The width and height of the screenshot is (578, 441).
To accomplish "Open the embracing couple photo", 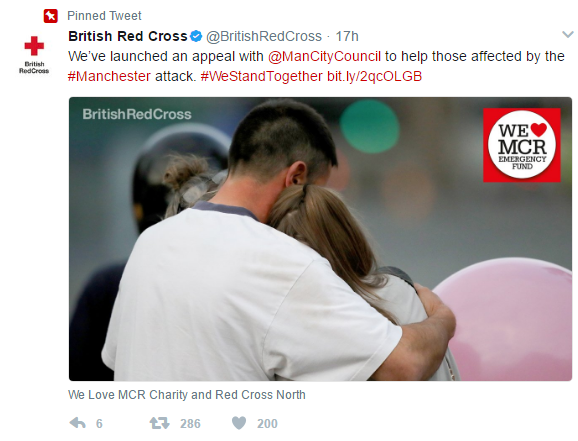I will point(320,239).
